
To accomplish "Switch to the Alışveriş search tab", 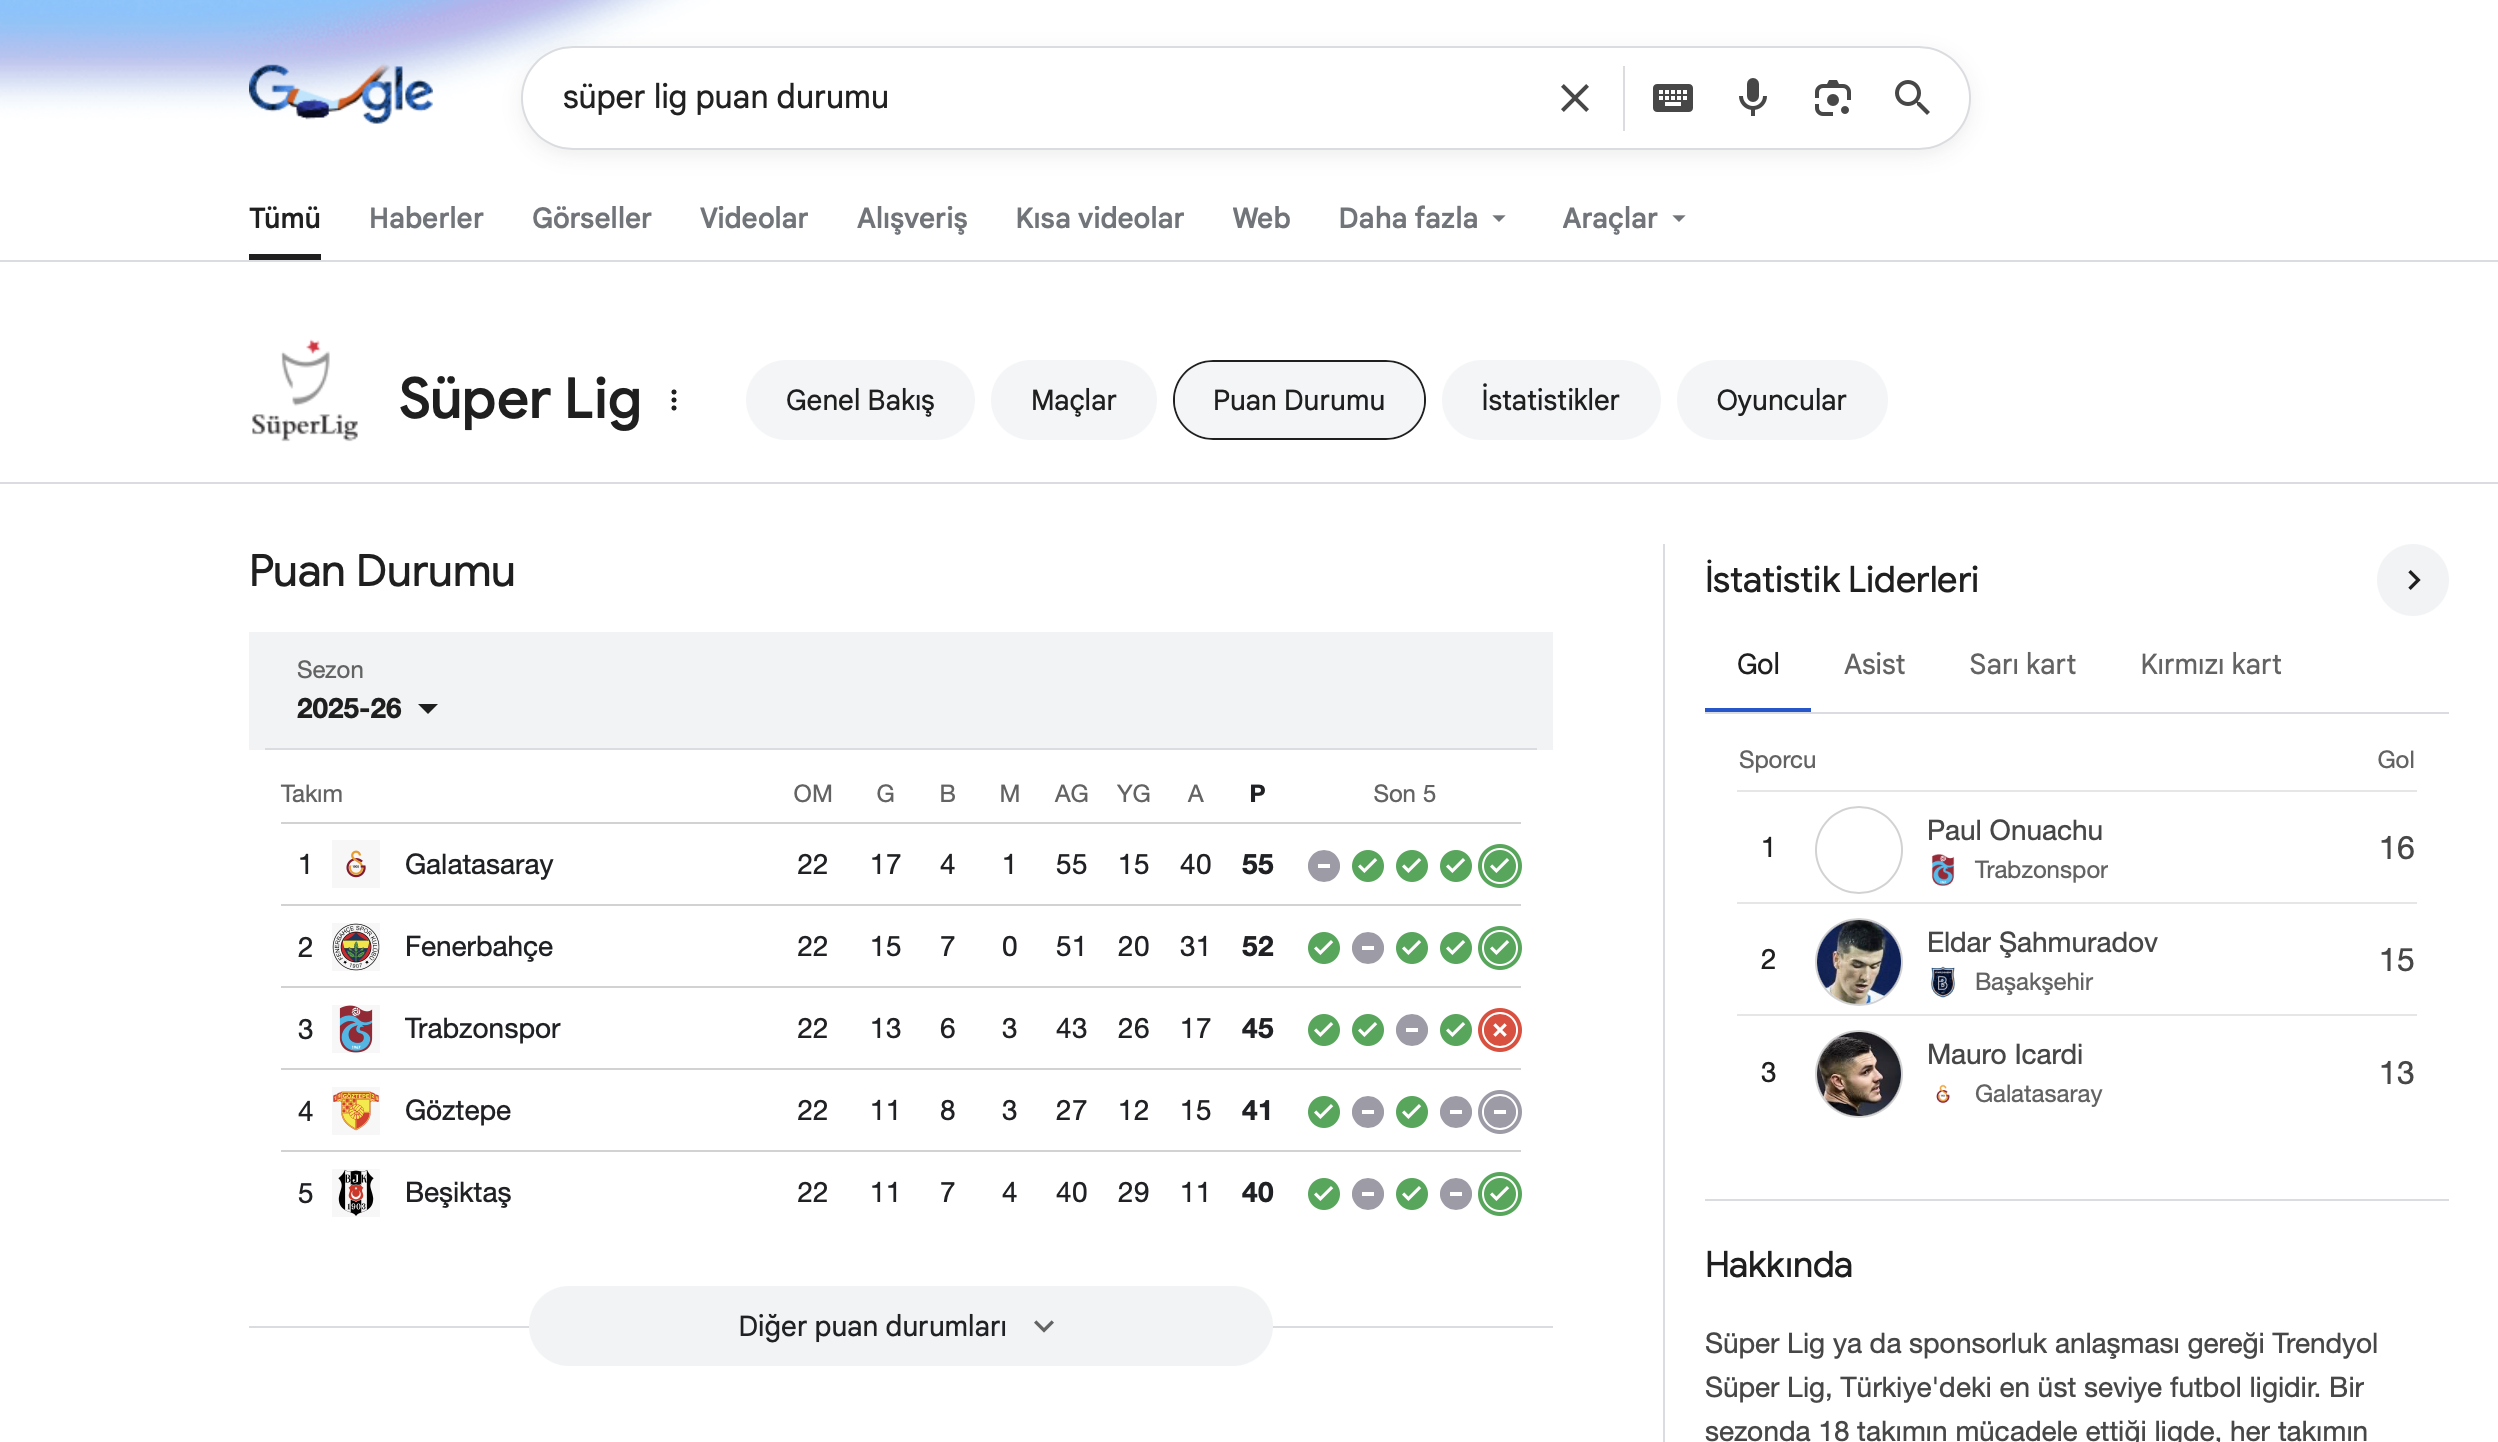I will [912, 218].
